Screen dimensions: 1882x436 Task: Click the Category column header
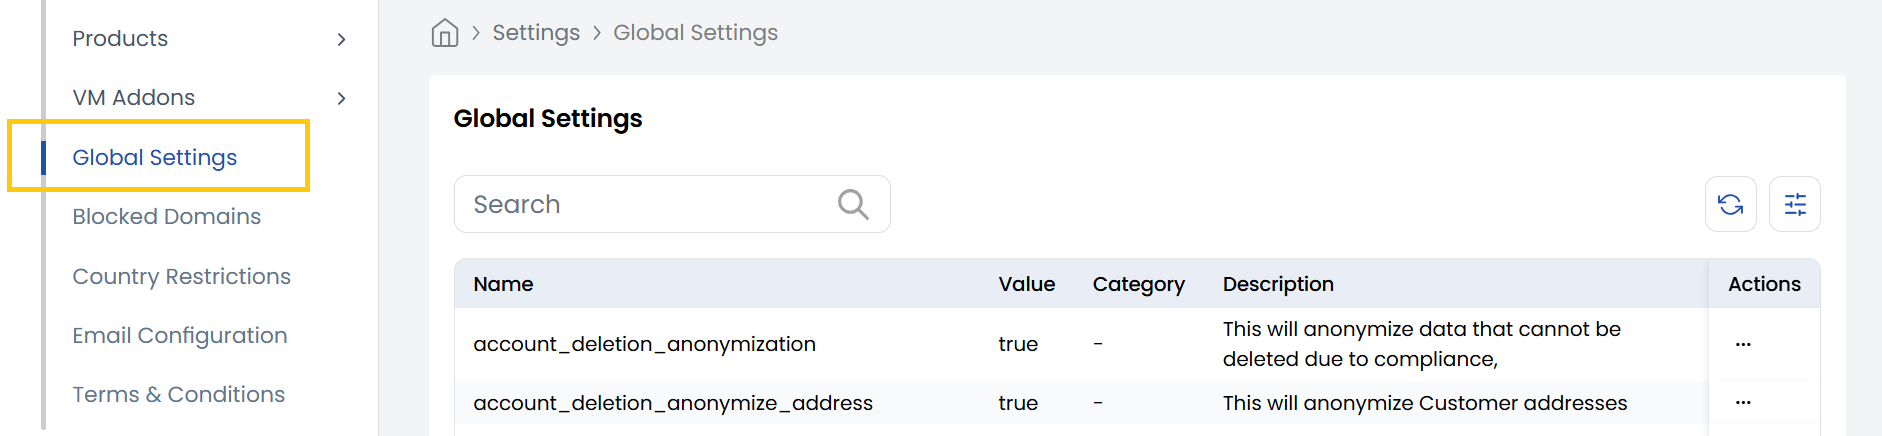coord(1138,284)
